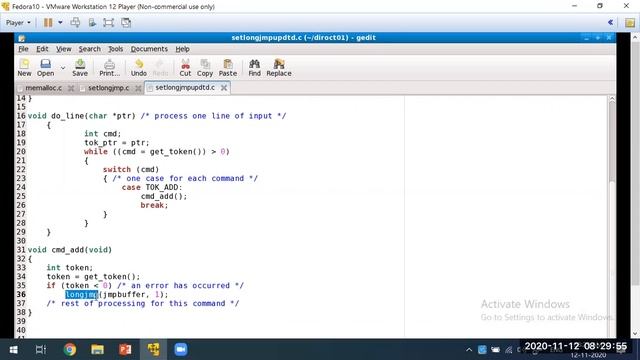
Task: Open the Help menu
Action: point(182,49)
